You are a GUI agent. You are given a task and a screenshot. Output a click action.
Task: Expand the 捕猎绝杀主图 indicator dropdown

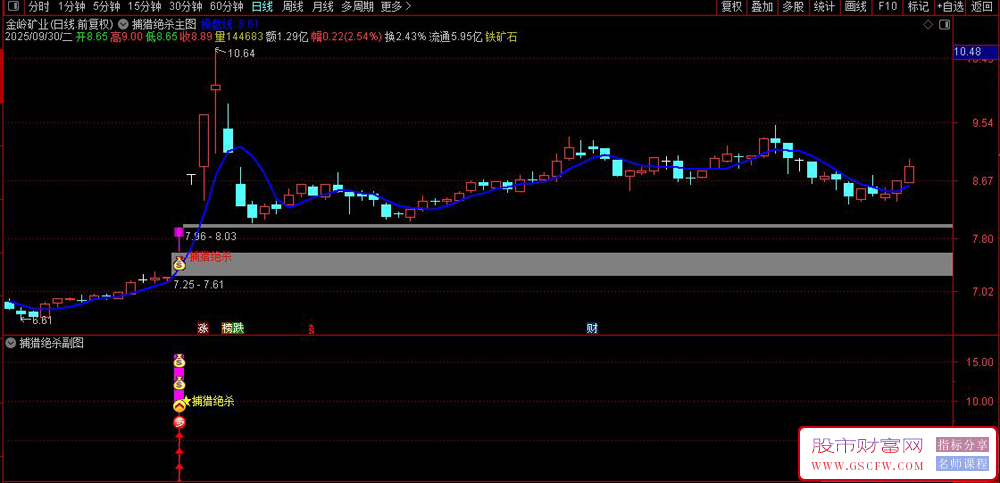coord(124,24)
